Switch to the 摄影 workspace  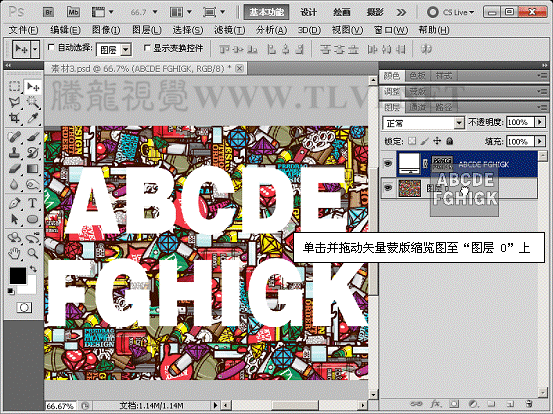[375, 12]
